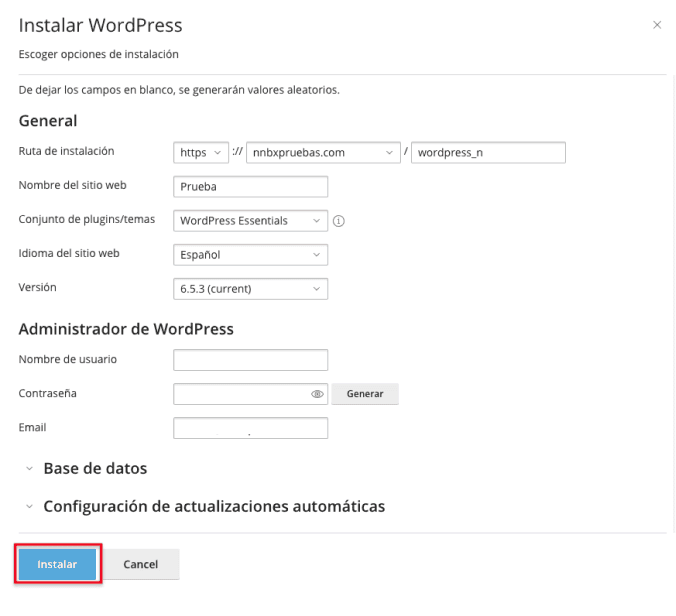Open the WordPress Essentials plugin set dropdown

(x=250, y=220)
